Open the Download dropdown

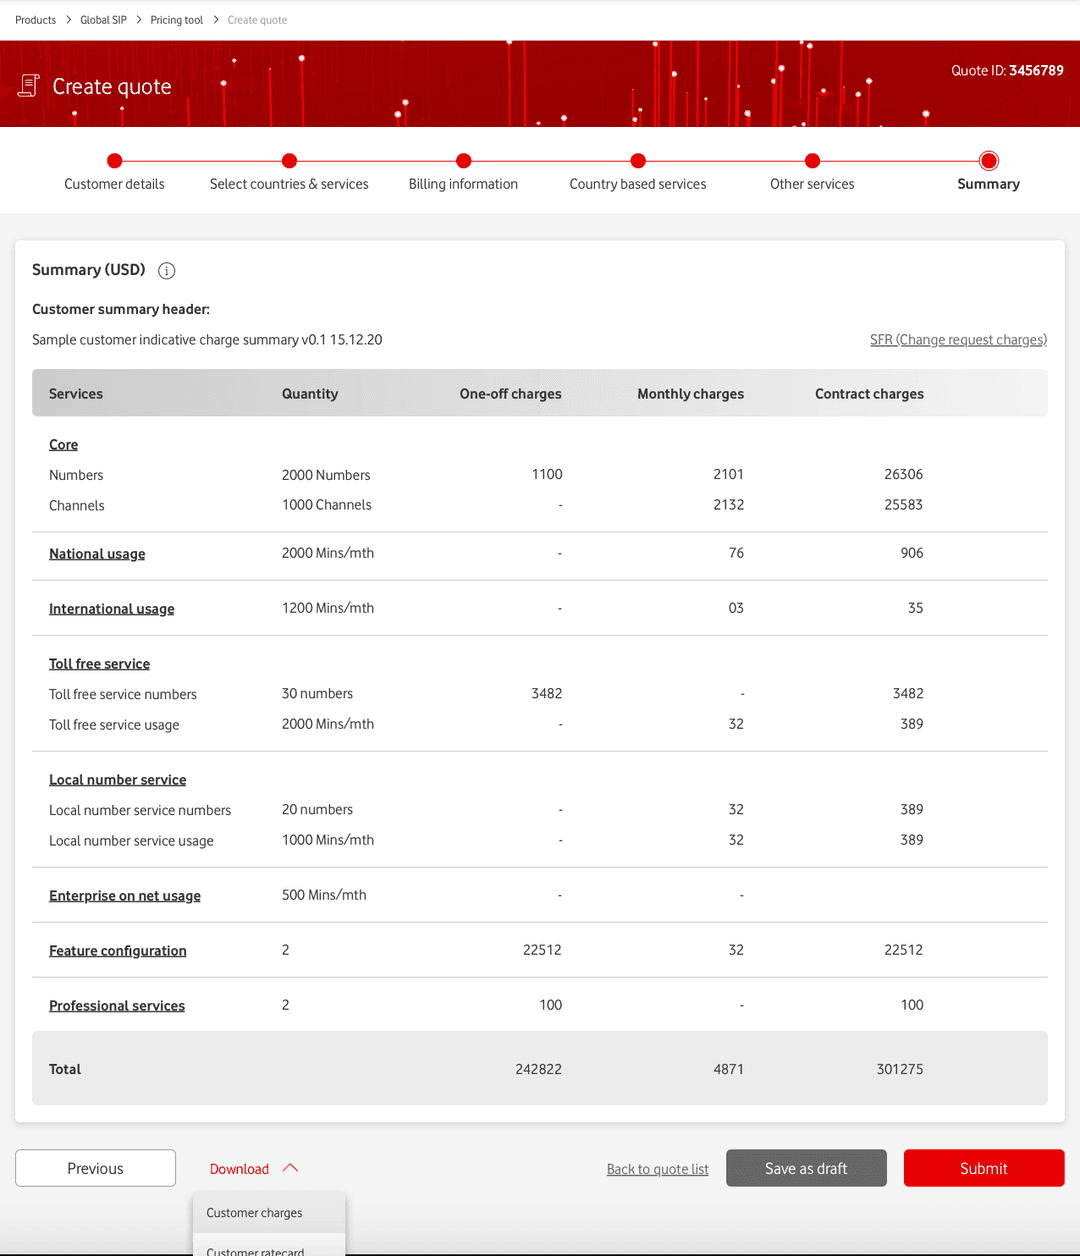coord(254,1169)
